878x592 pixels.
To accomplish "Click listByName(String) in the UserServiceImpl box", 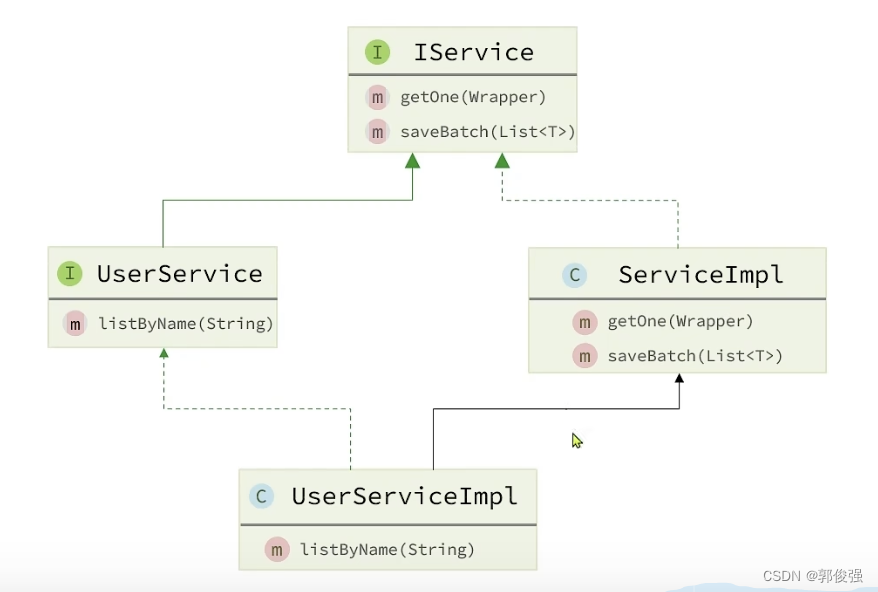I will 387,549.
